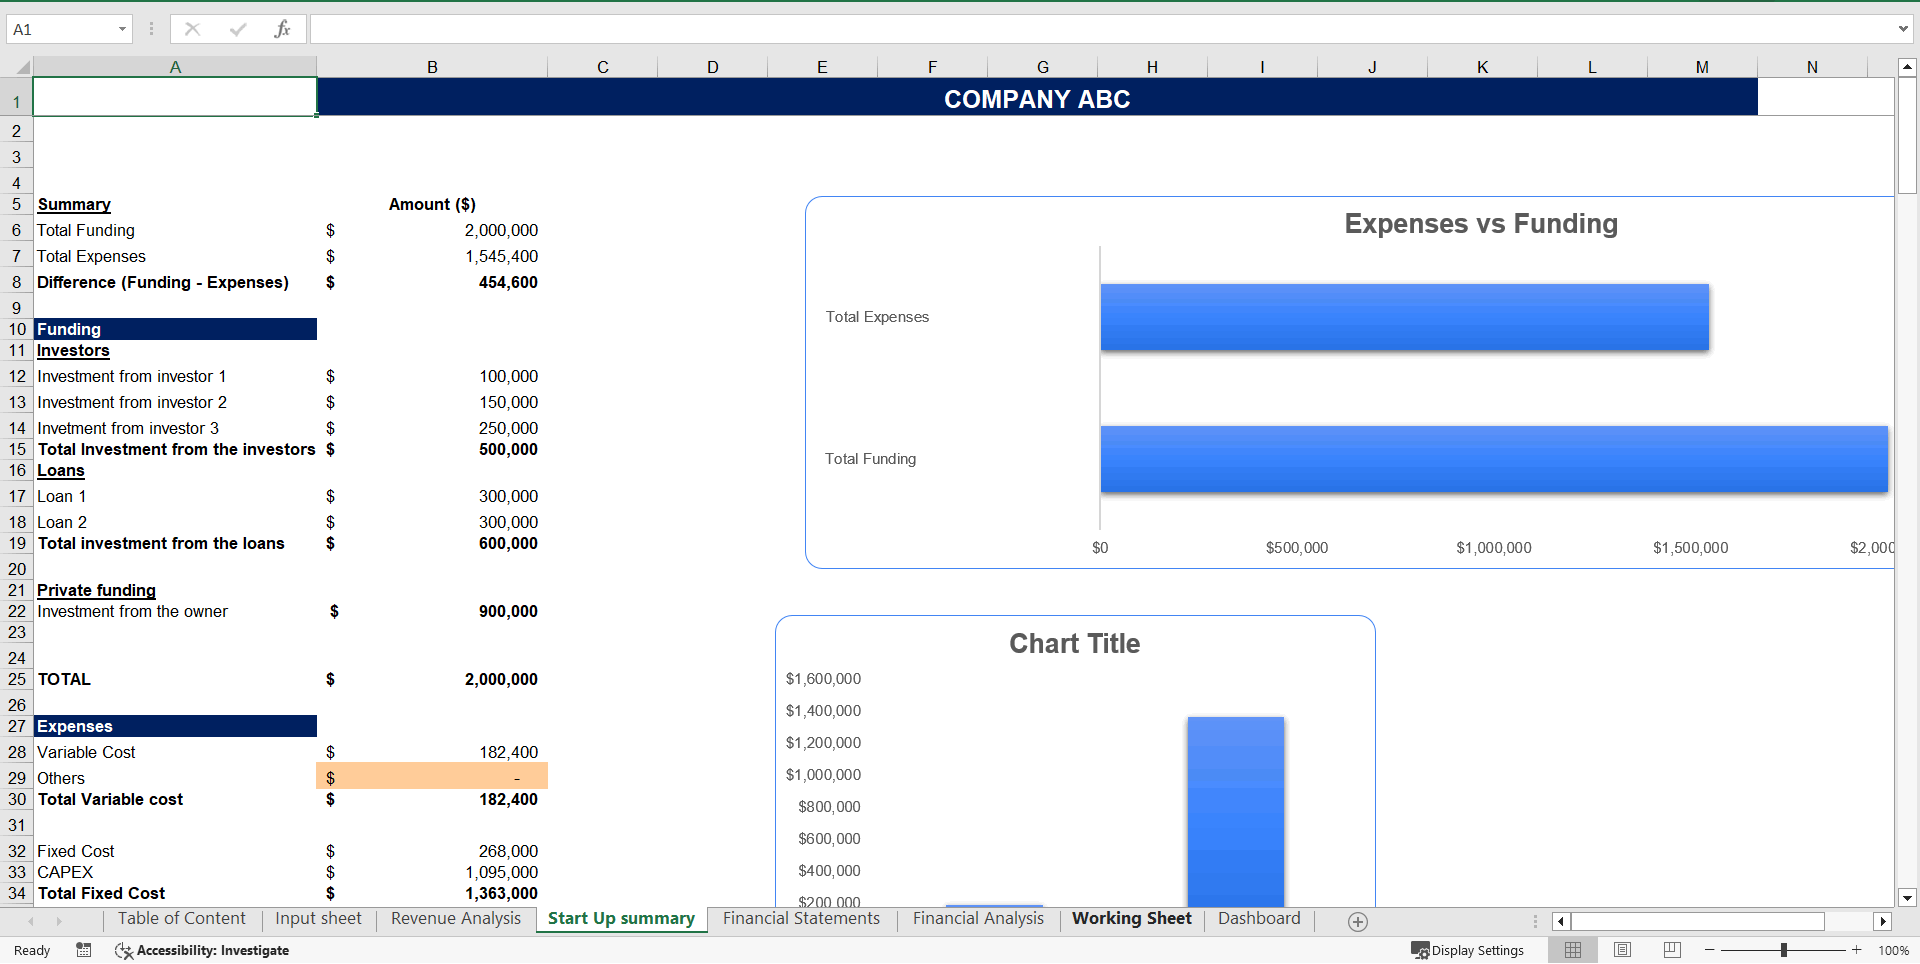This screenshot has height=964, width=1920.
Task: Open the Name Box dropdown arrow
Action: click(122, 29)
